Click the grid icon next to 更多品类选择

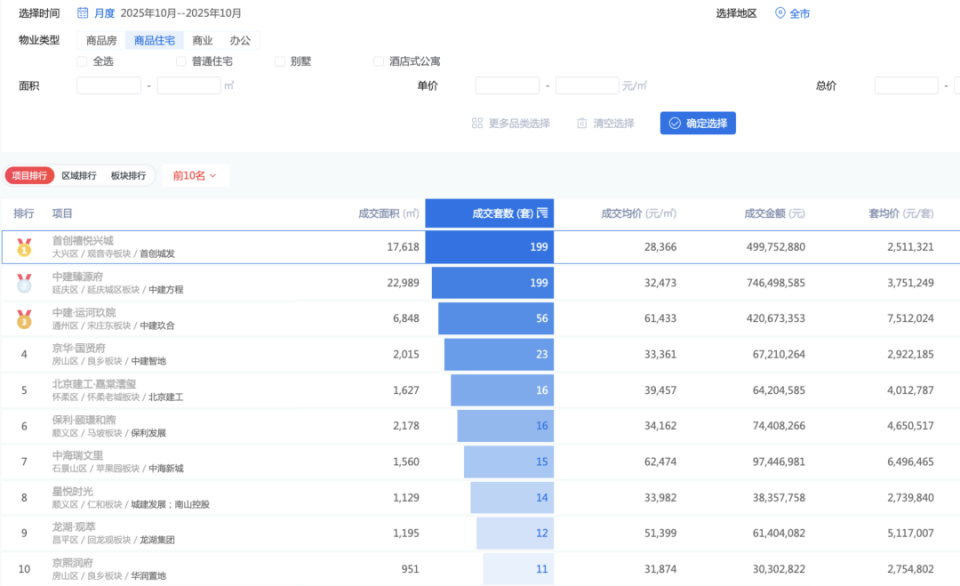[477, 123]
